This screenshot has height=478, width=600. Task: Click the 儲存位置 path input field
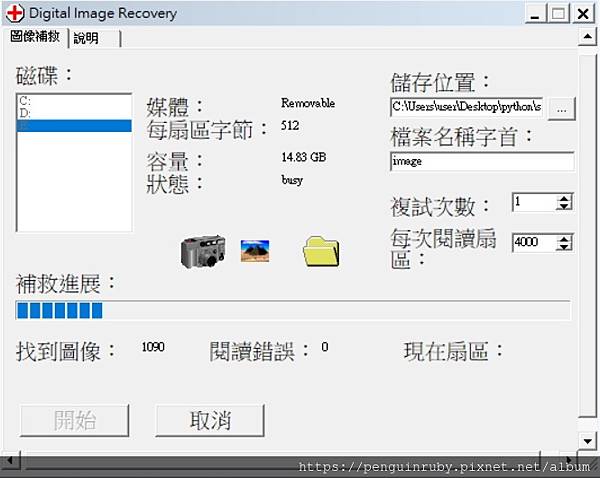click(x=466, y=106)
